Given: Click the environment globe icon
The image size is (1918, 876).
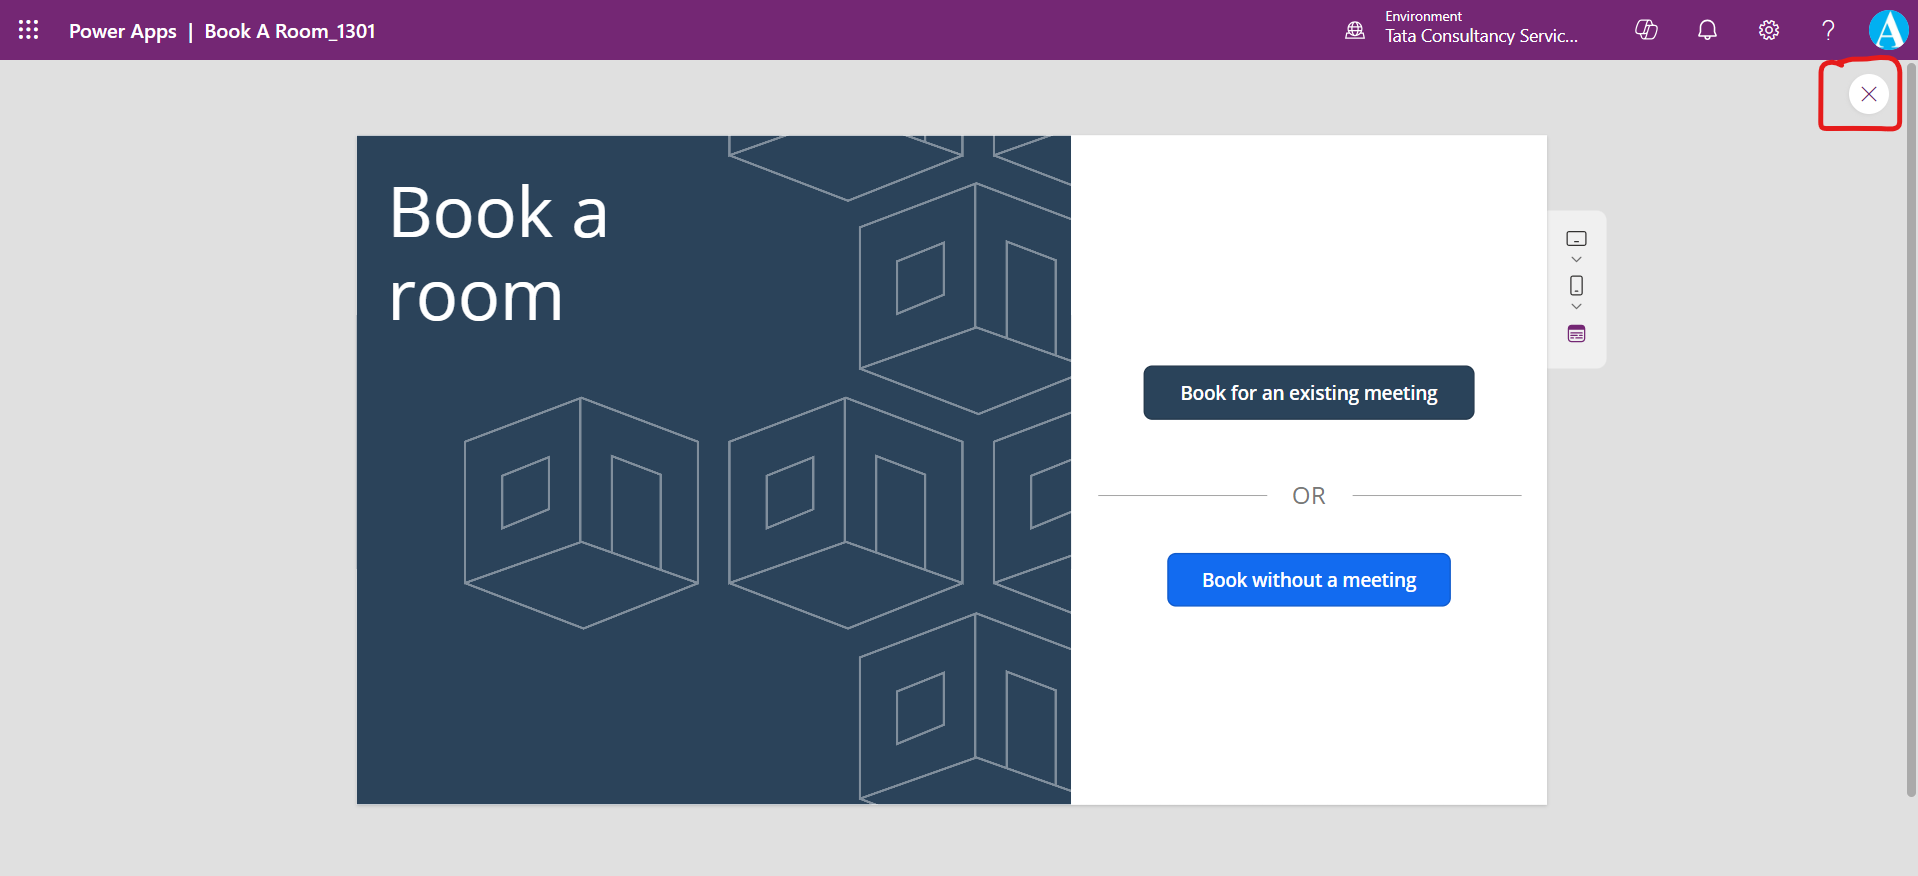Looking at the screenshot, I should (1354, 30).
